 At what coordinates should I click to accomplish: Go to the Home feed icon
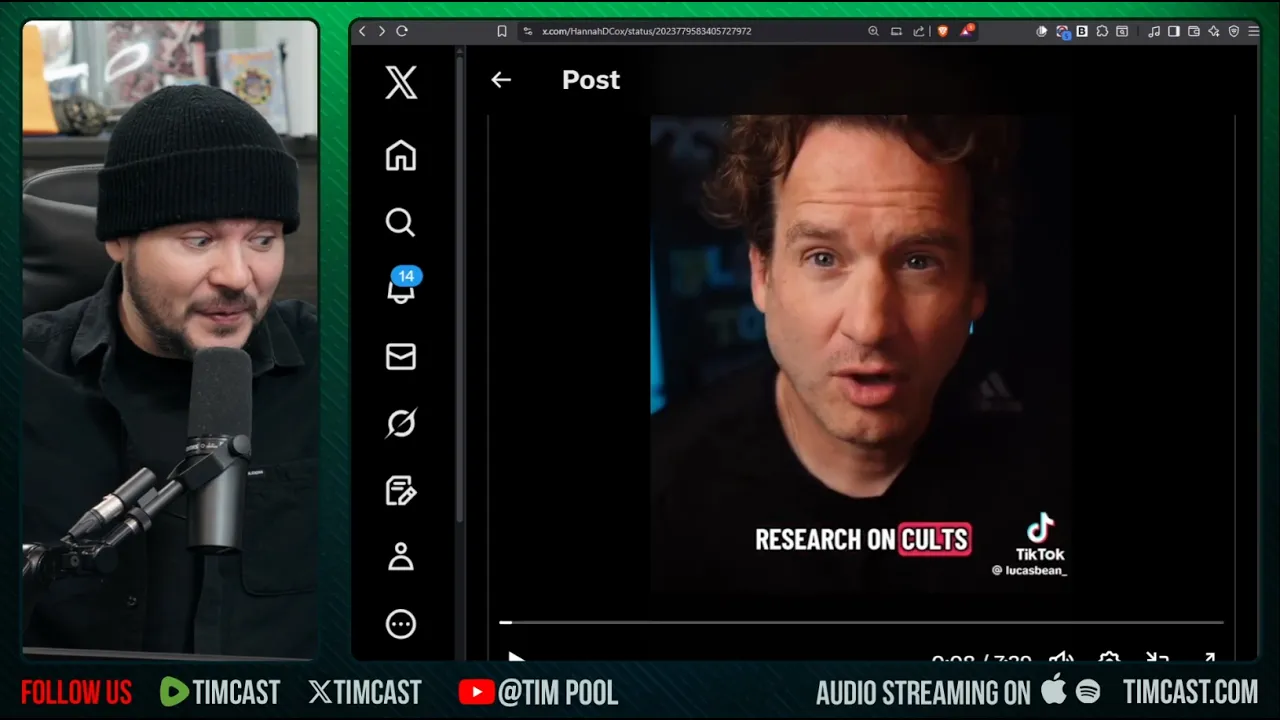click(x=401, y=156)
